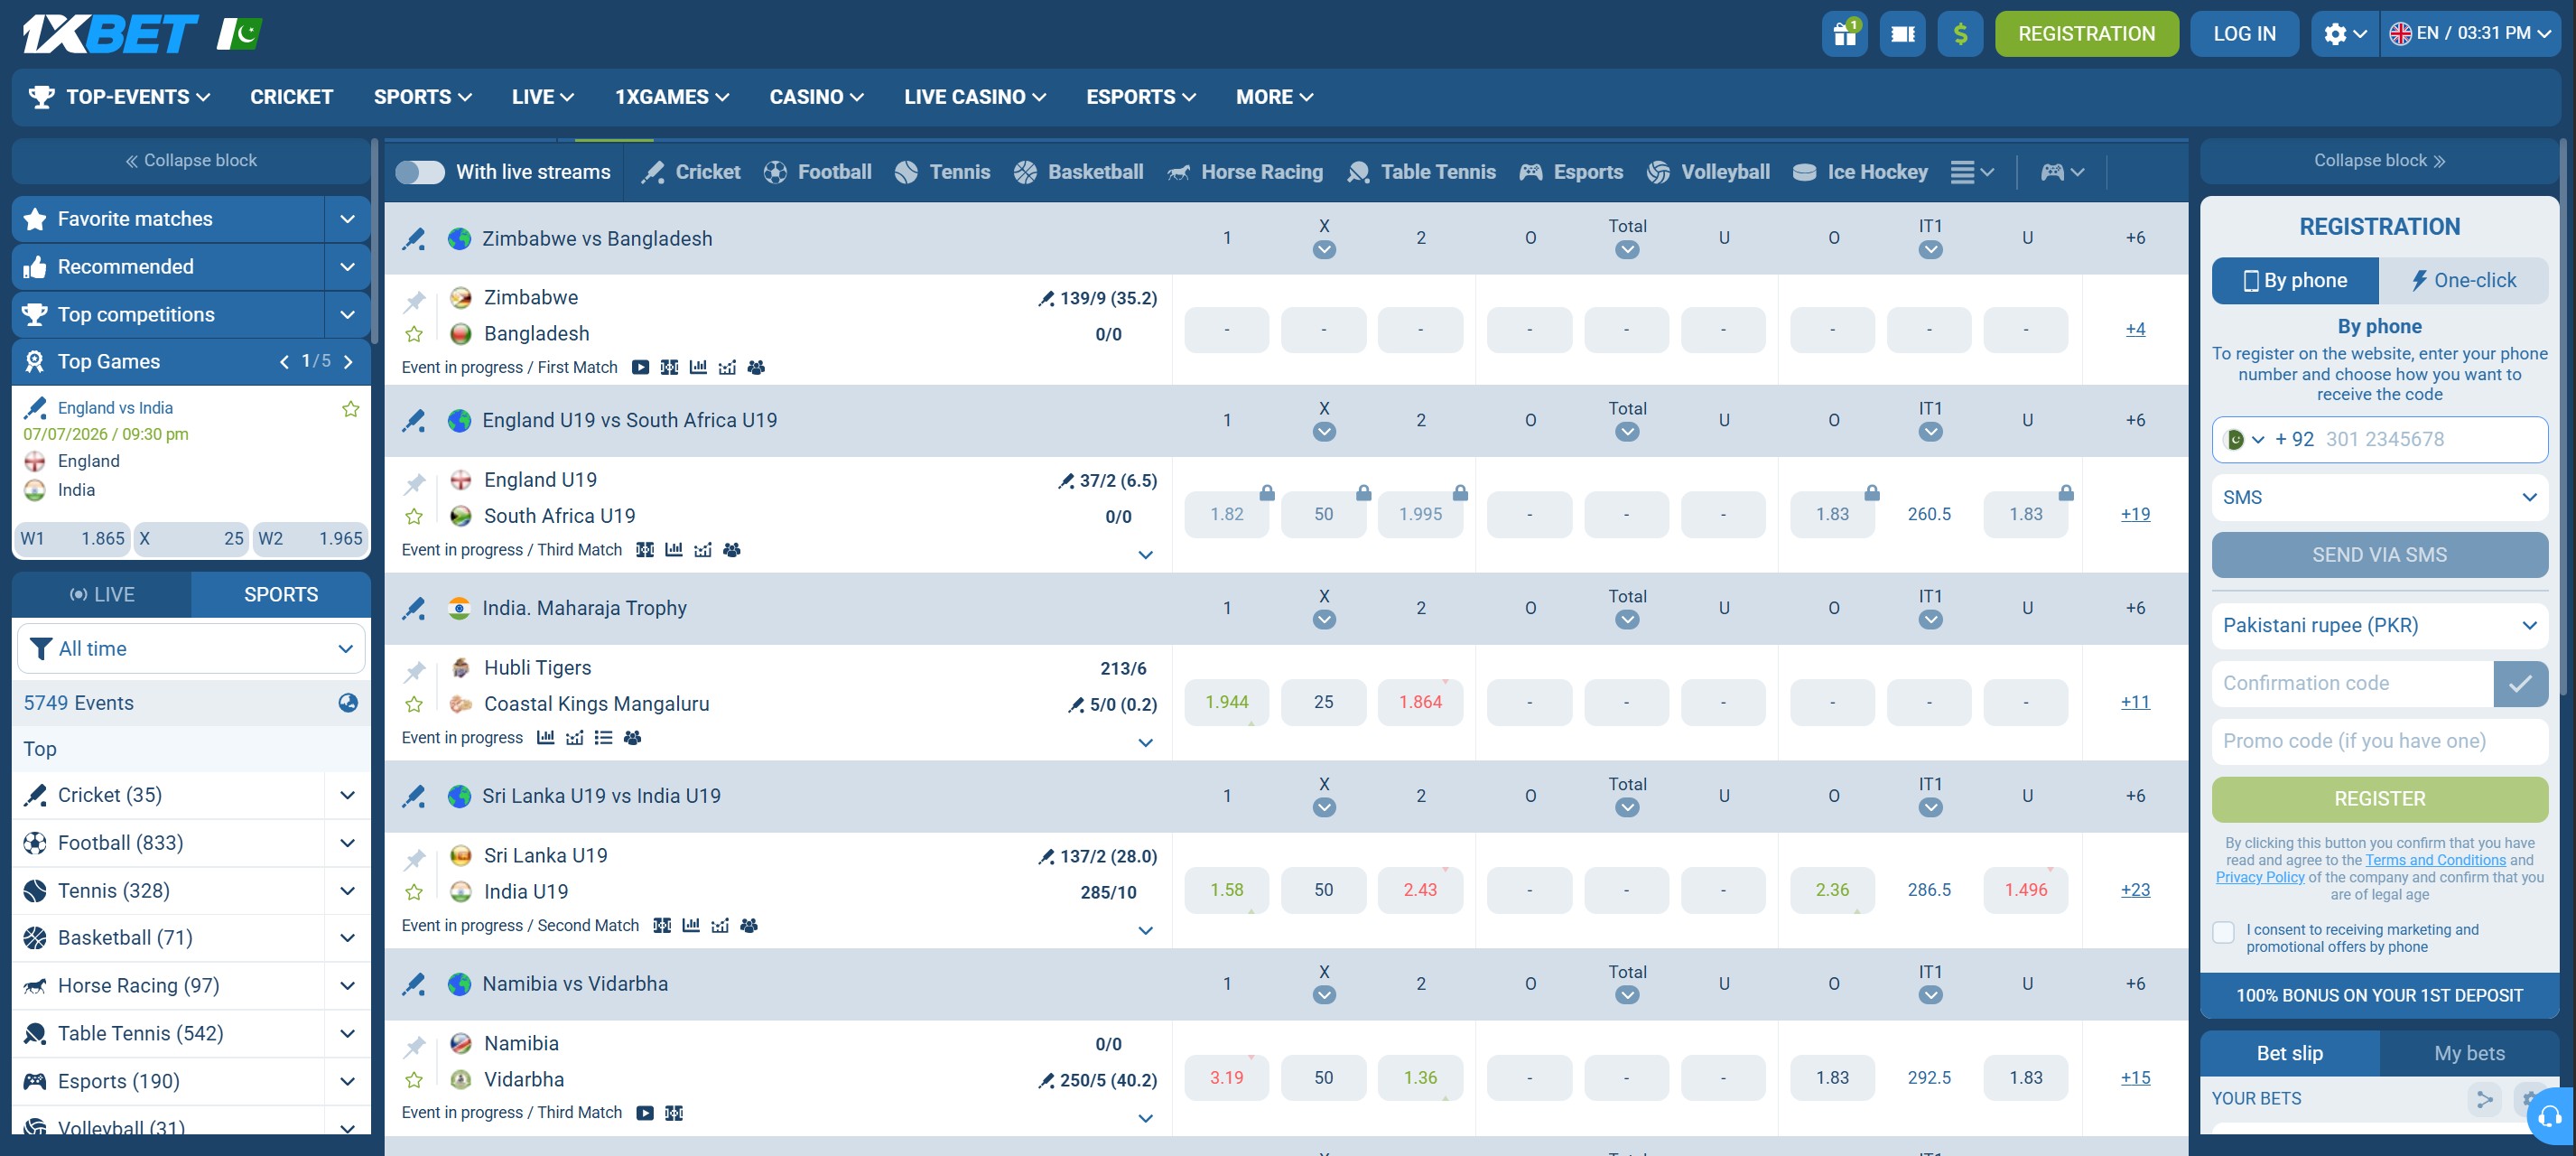Screen dimensions: 2576x1156
Task: Click the dollar deposit icon
Action: pos(1960,34)
